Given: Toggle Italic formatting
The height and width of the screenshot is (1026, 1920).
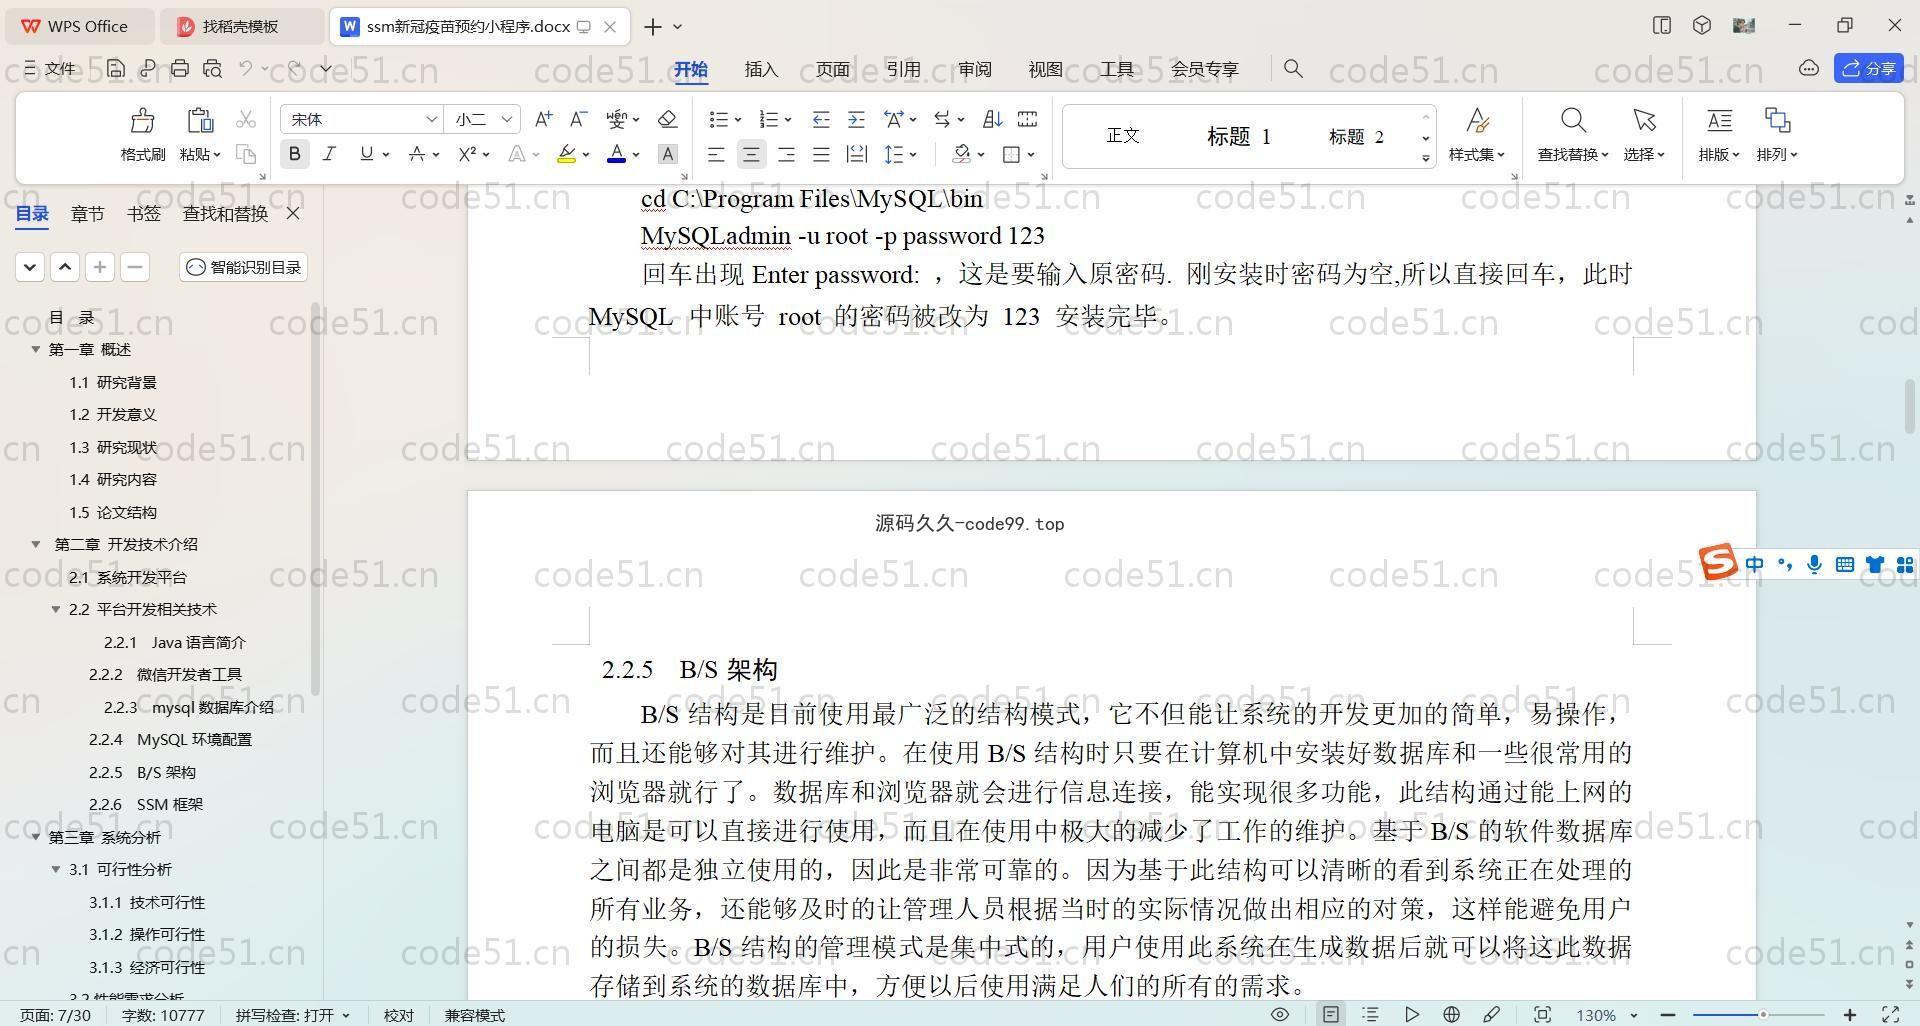Looking at the screenshot, I should point(329,154).
